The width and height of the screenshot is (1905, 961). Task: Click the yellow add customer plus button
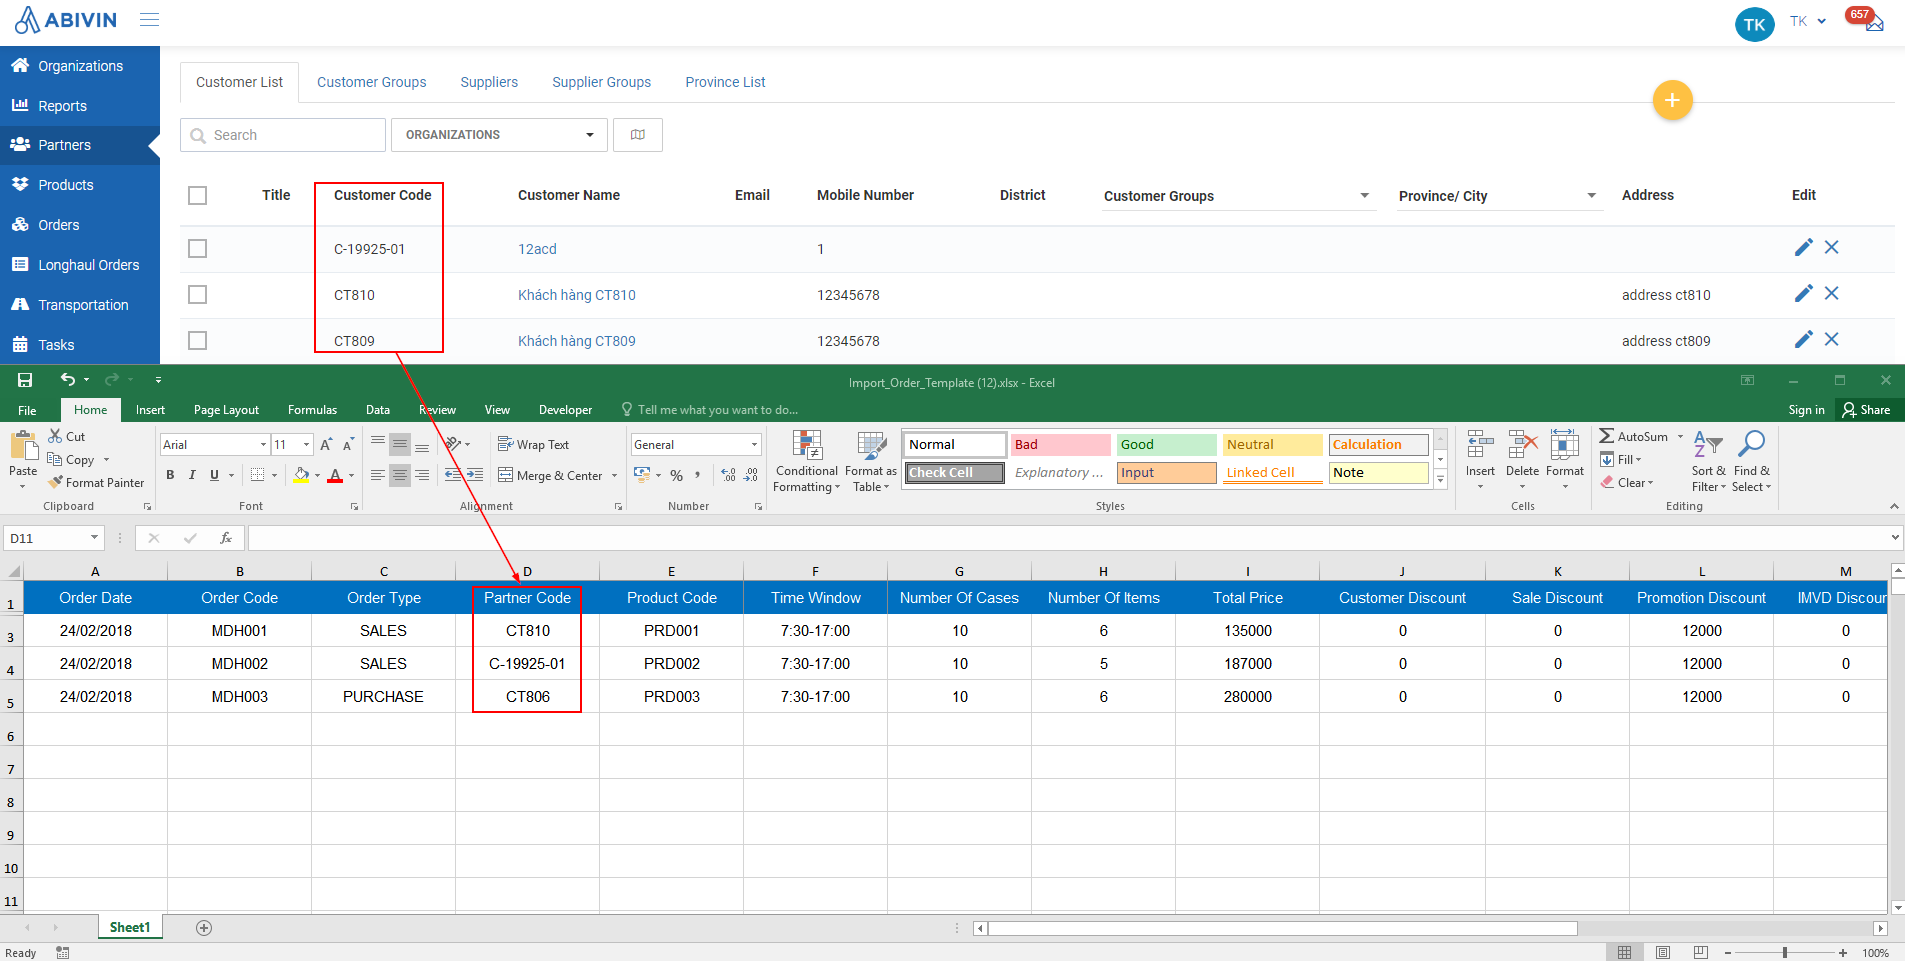[x=1672, y=100]
